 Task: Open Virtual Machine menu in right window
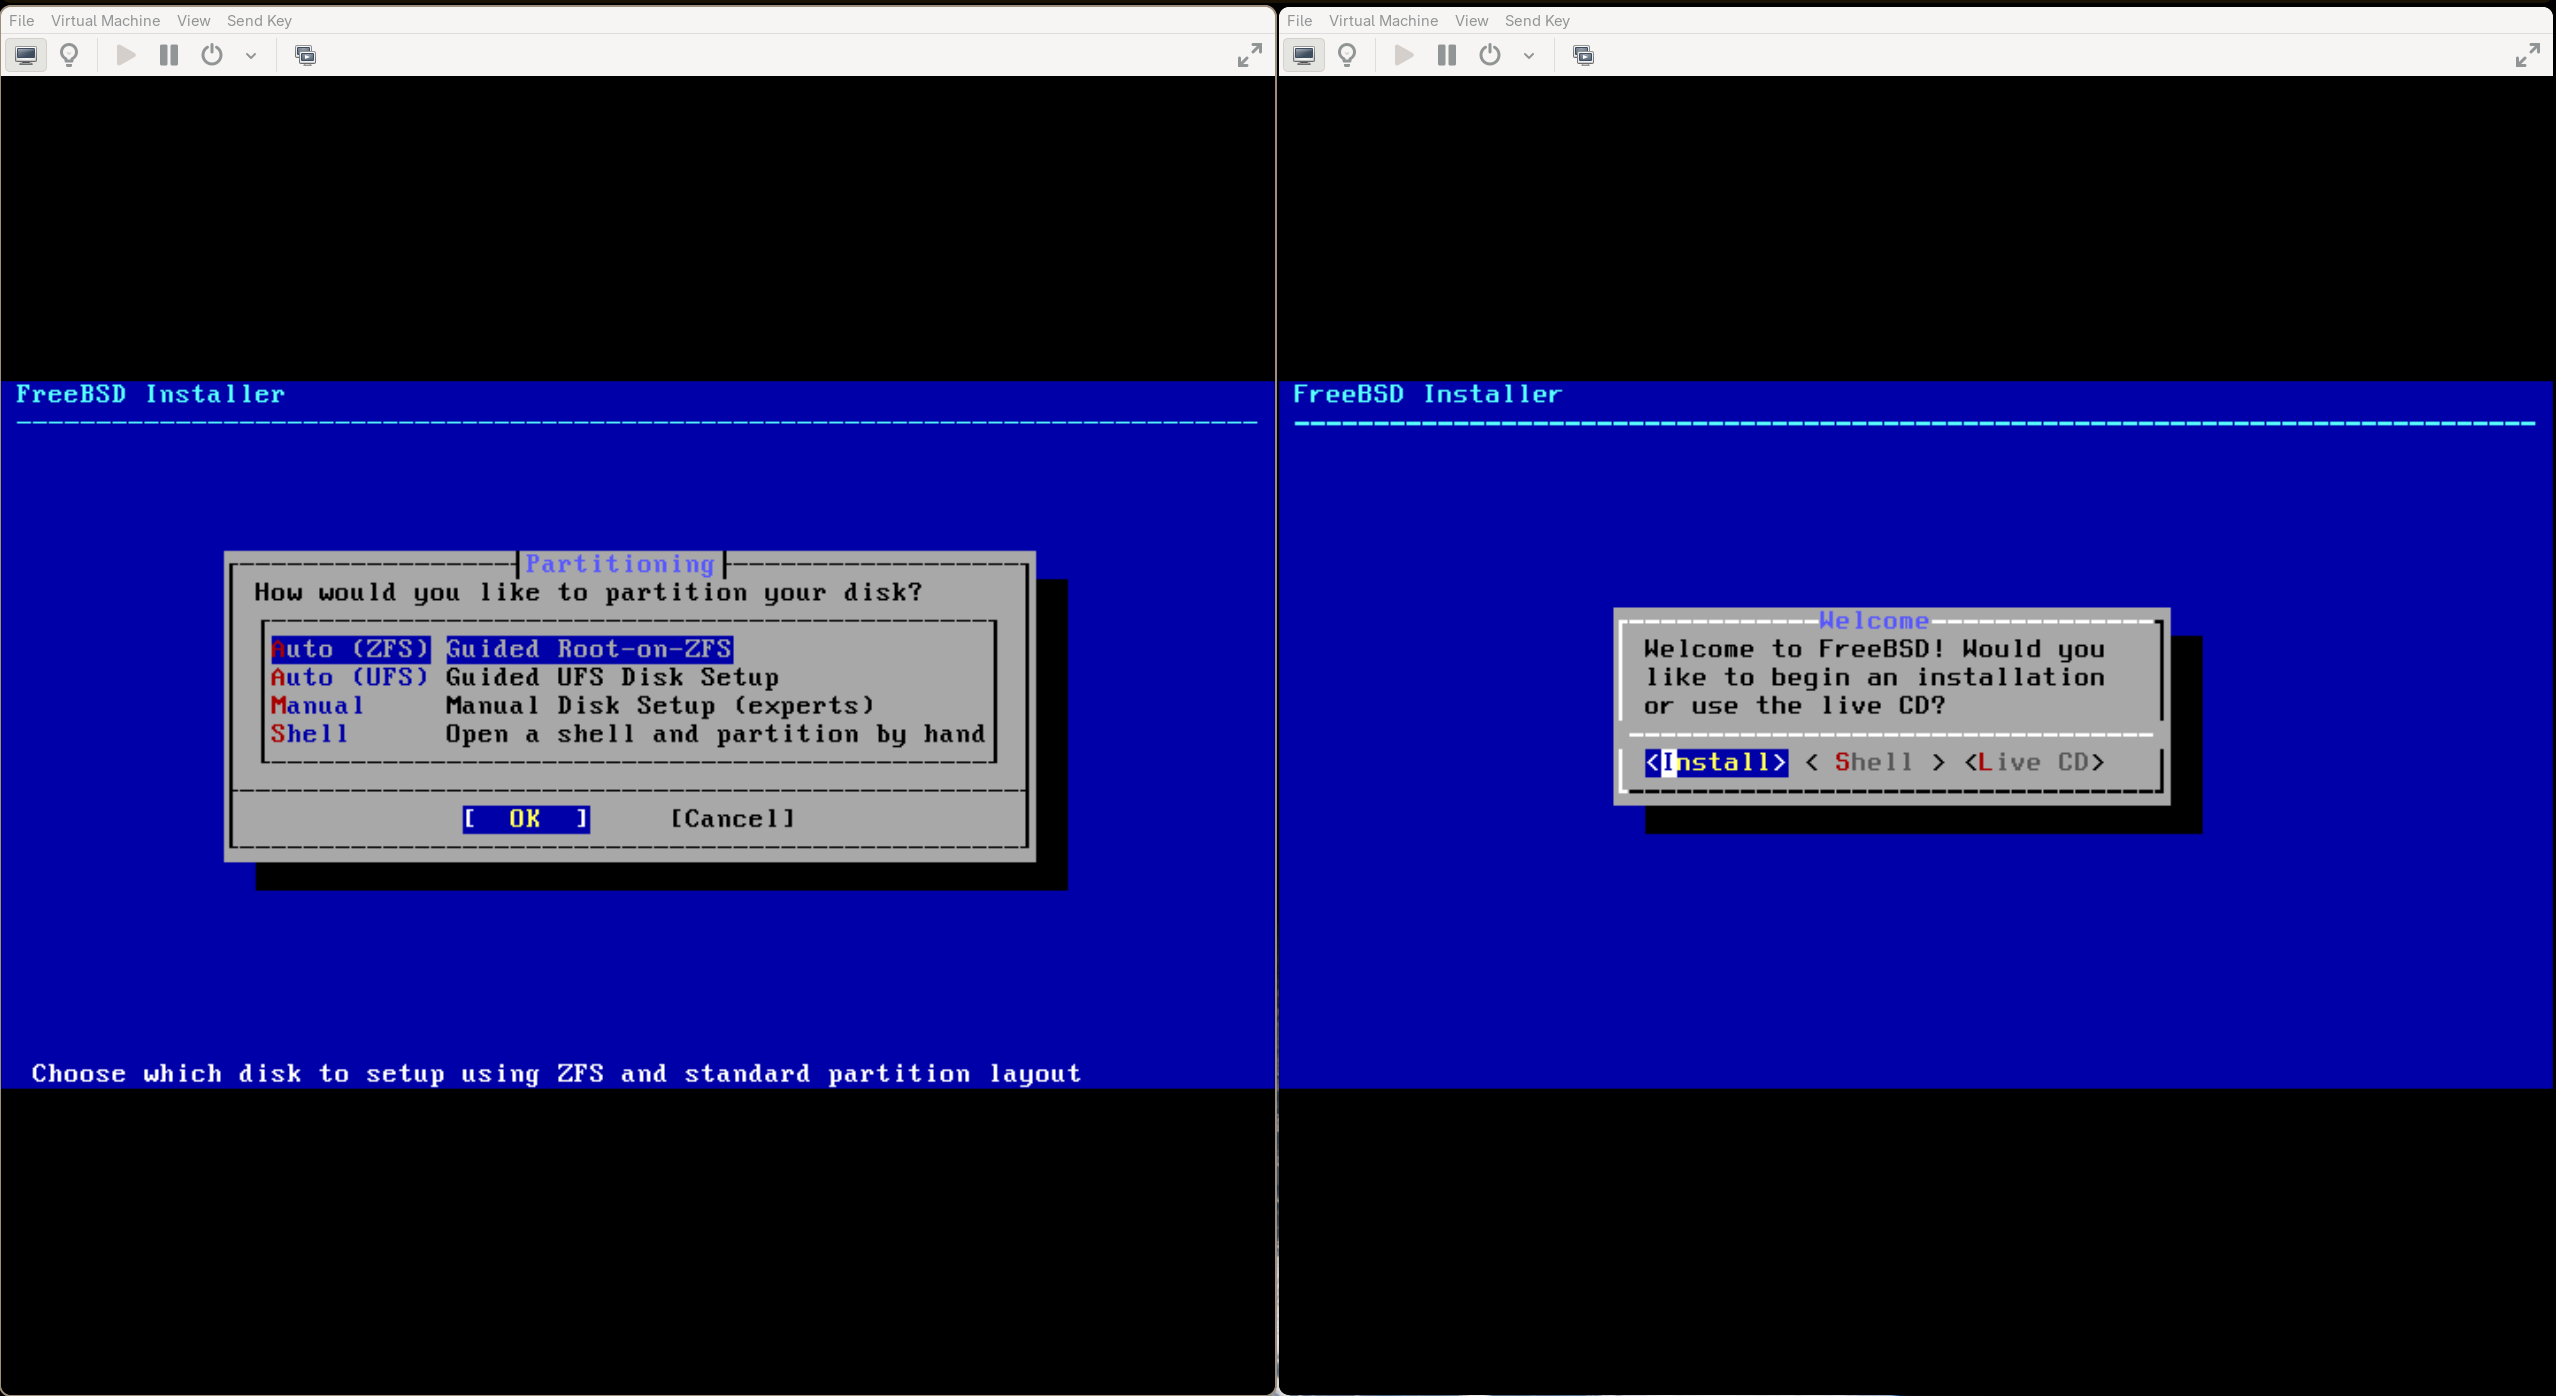point(1383,20)
